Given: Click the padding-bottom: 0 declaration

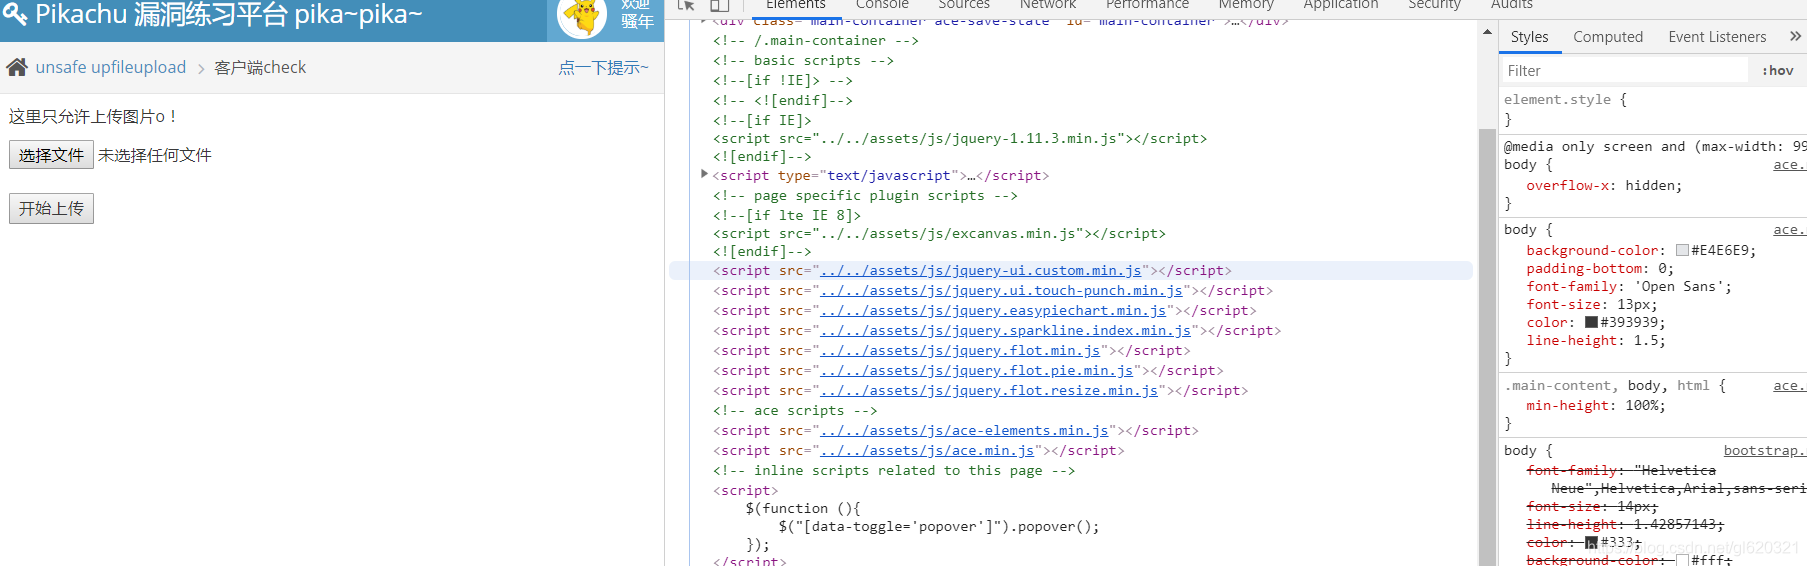Looking at the screenshot, I should pyautogui.click(x=1600, y=268).
